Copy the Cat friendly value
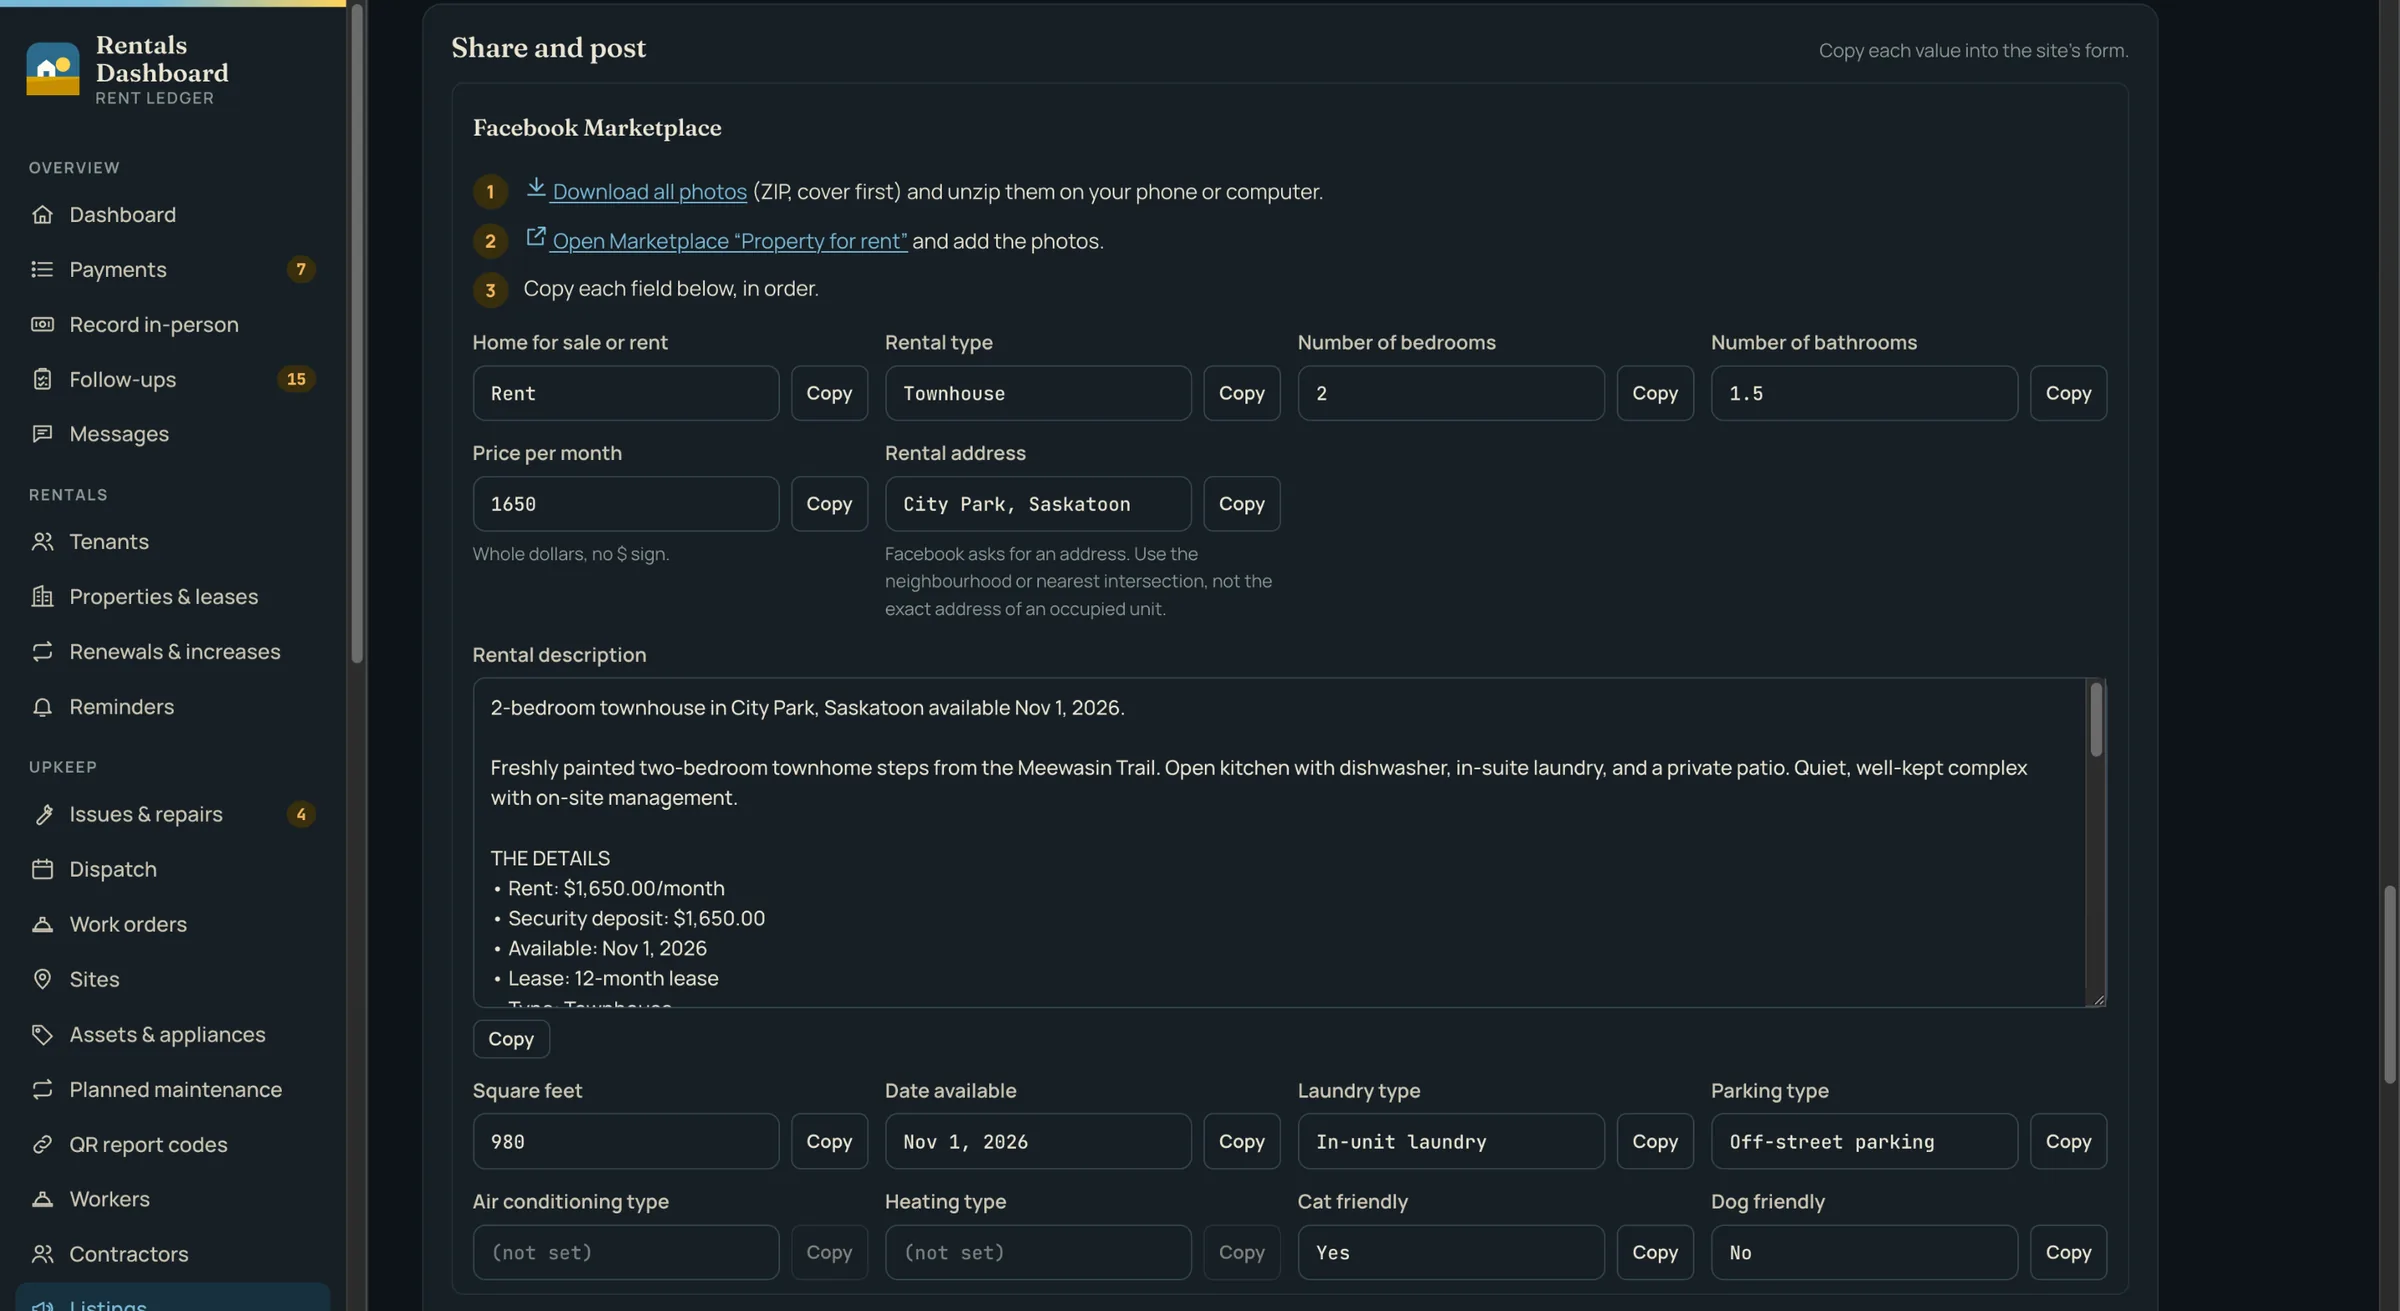Viewport: 2400px width, 1311px height. [x=1655, y=1252]
